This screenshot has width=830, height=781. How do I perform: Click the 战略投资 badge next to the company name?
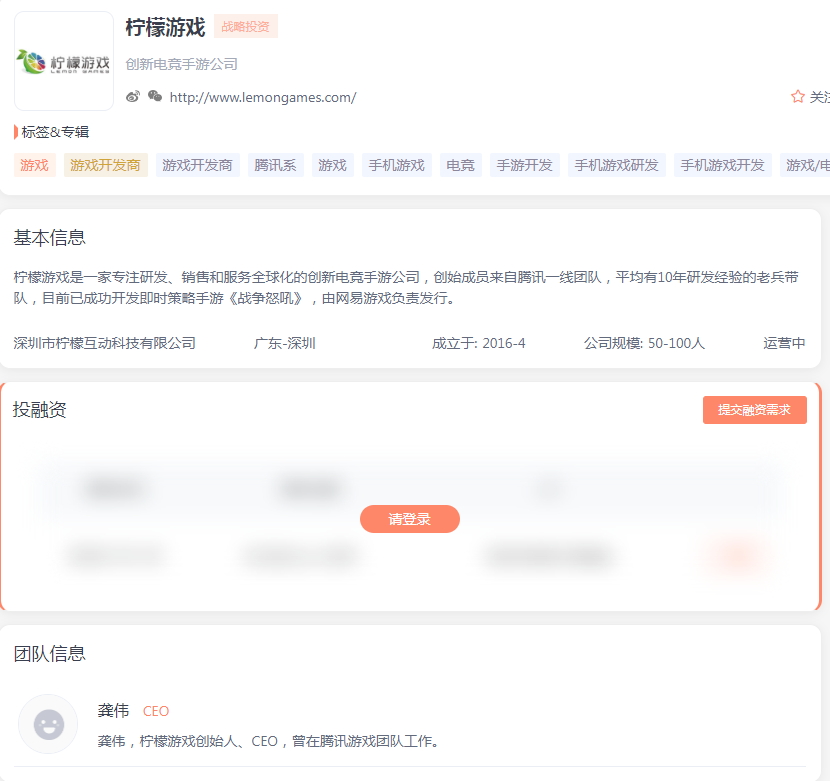pos(246,27)
